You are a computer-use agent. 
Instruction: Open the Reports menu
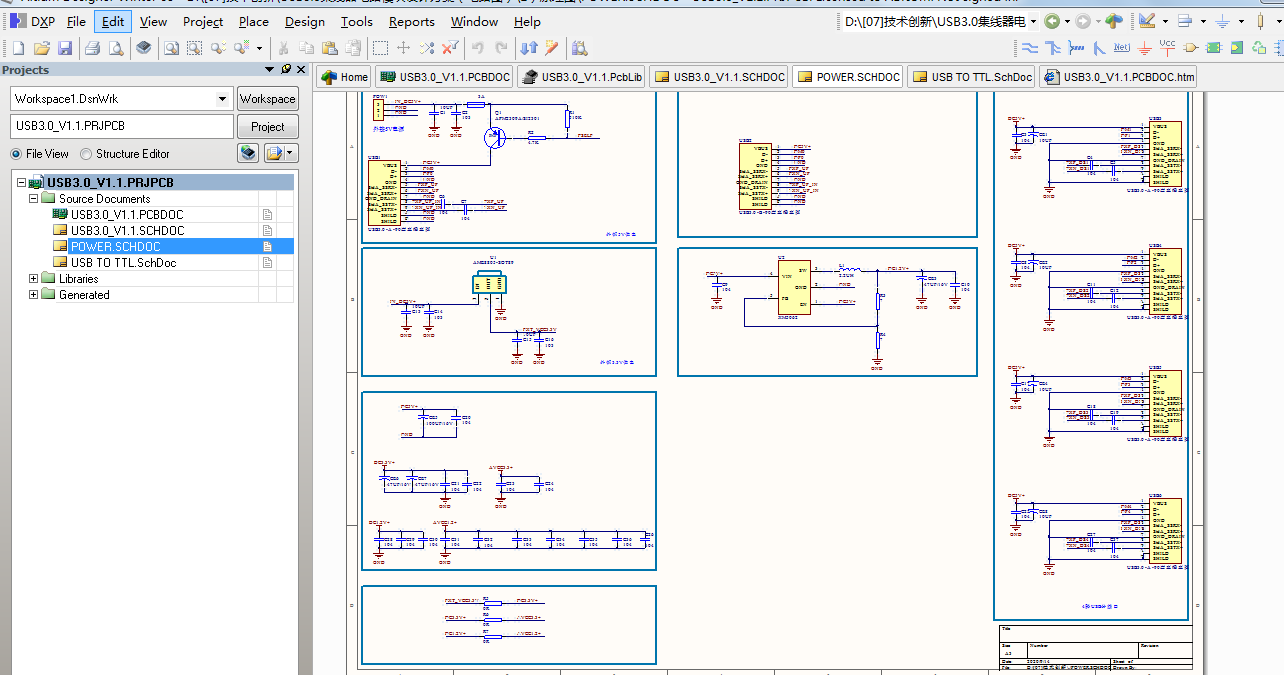412,21
